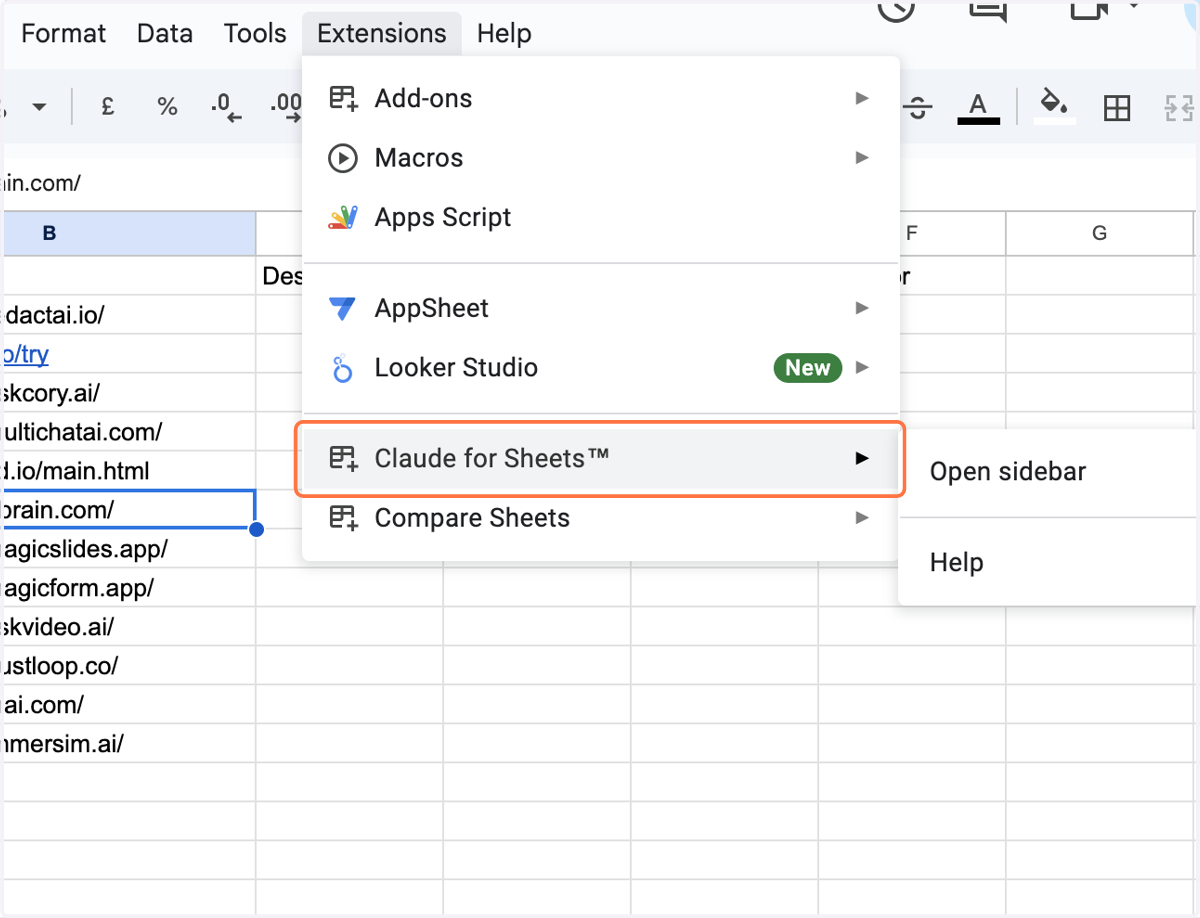Expand arrow beside Compare Sheets

[x=862, y=518]
